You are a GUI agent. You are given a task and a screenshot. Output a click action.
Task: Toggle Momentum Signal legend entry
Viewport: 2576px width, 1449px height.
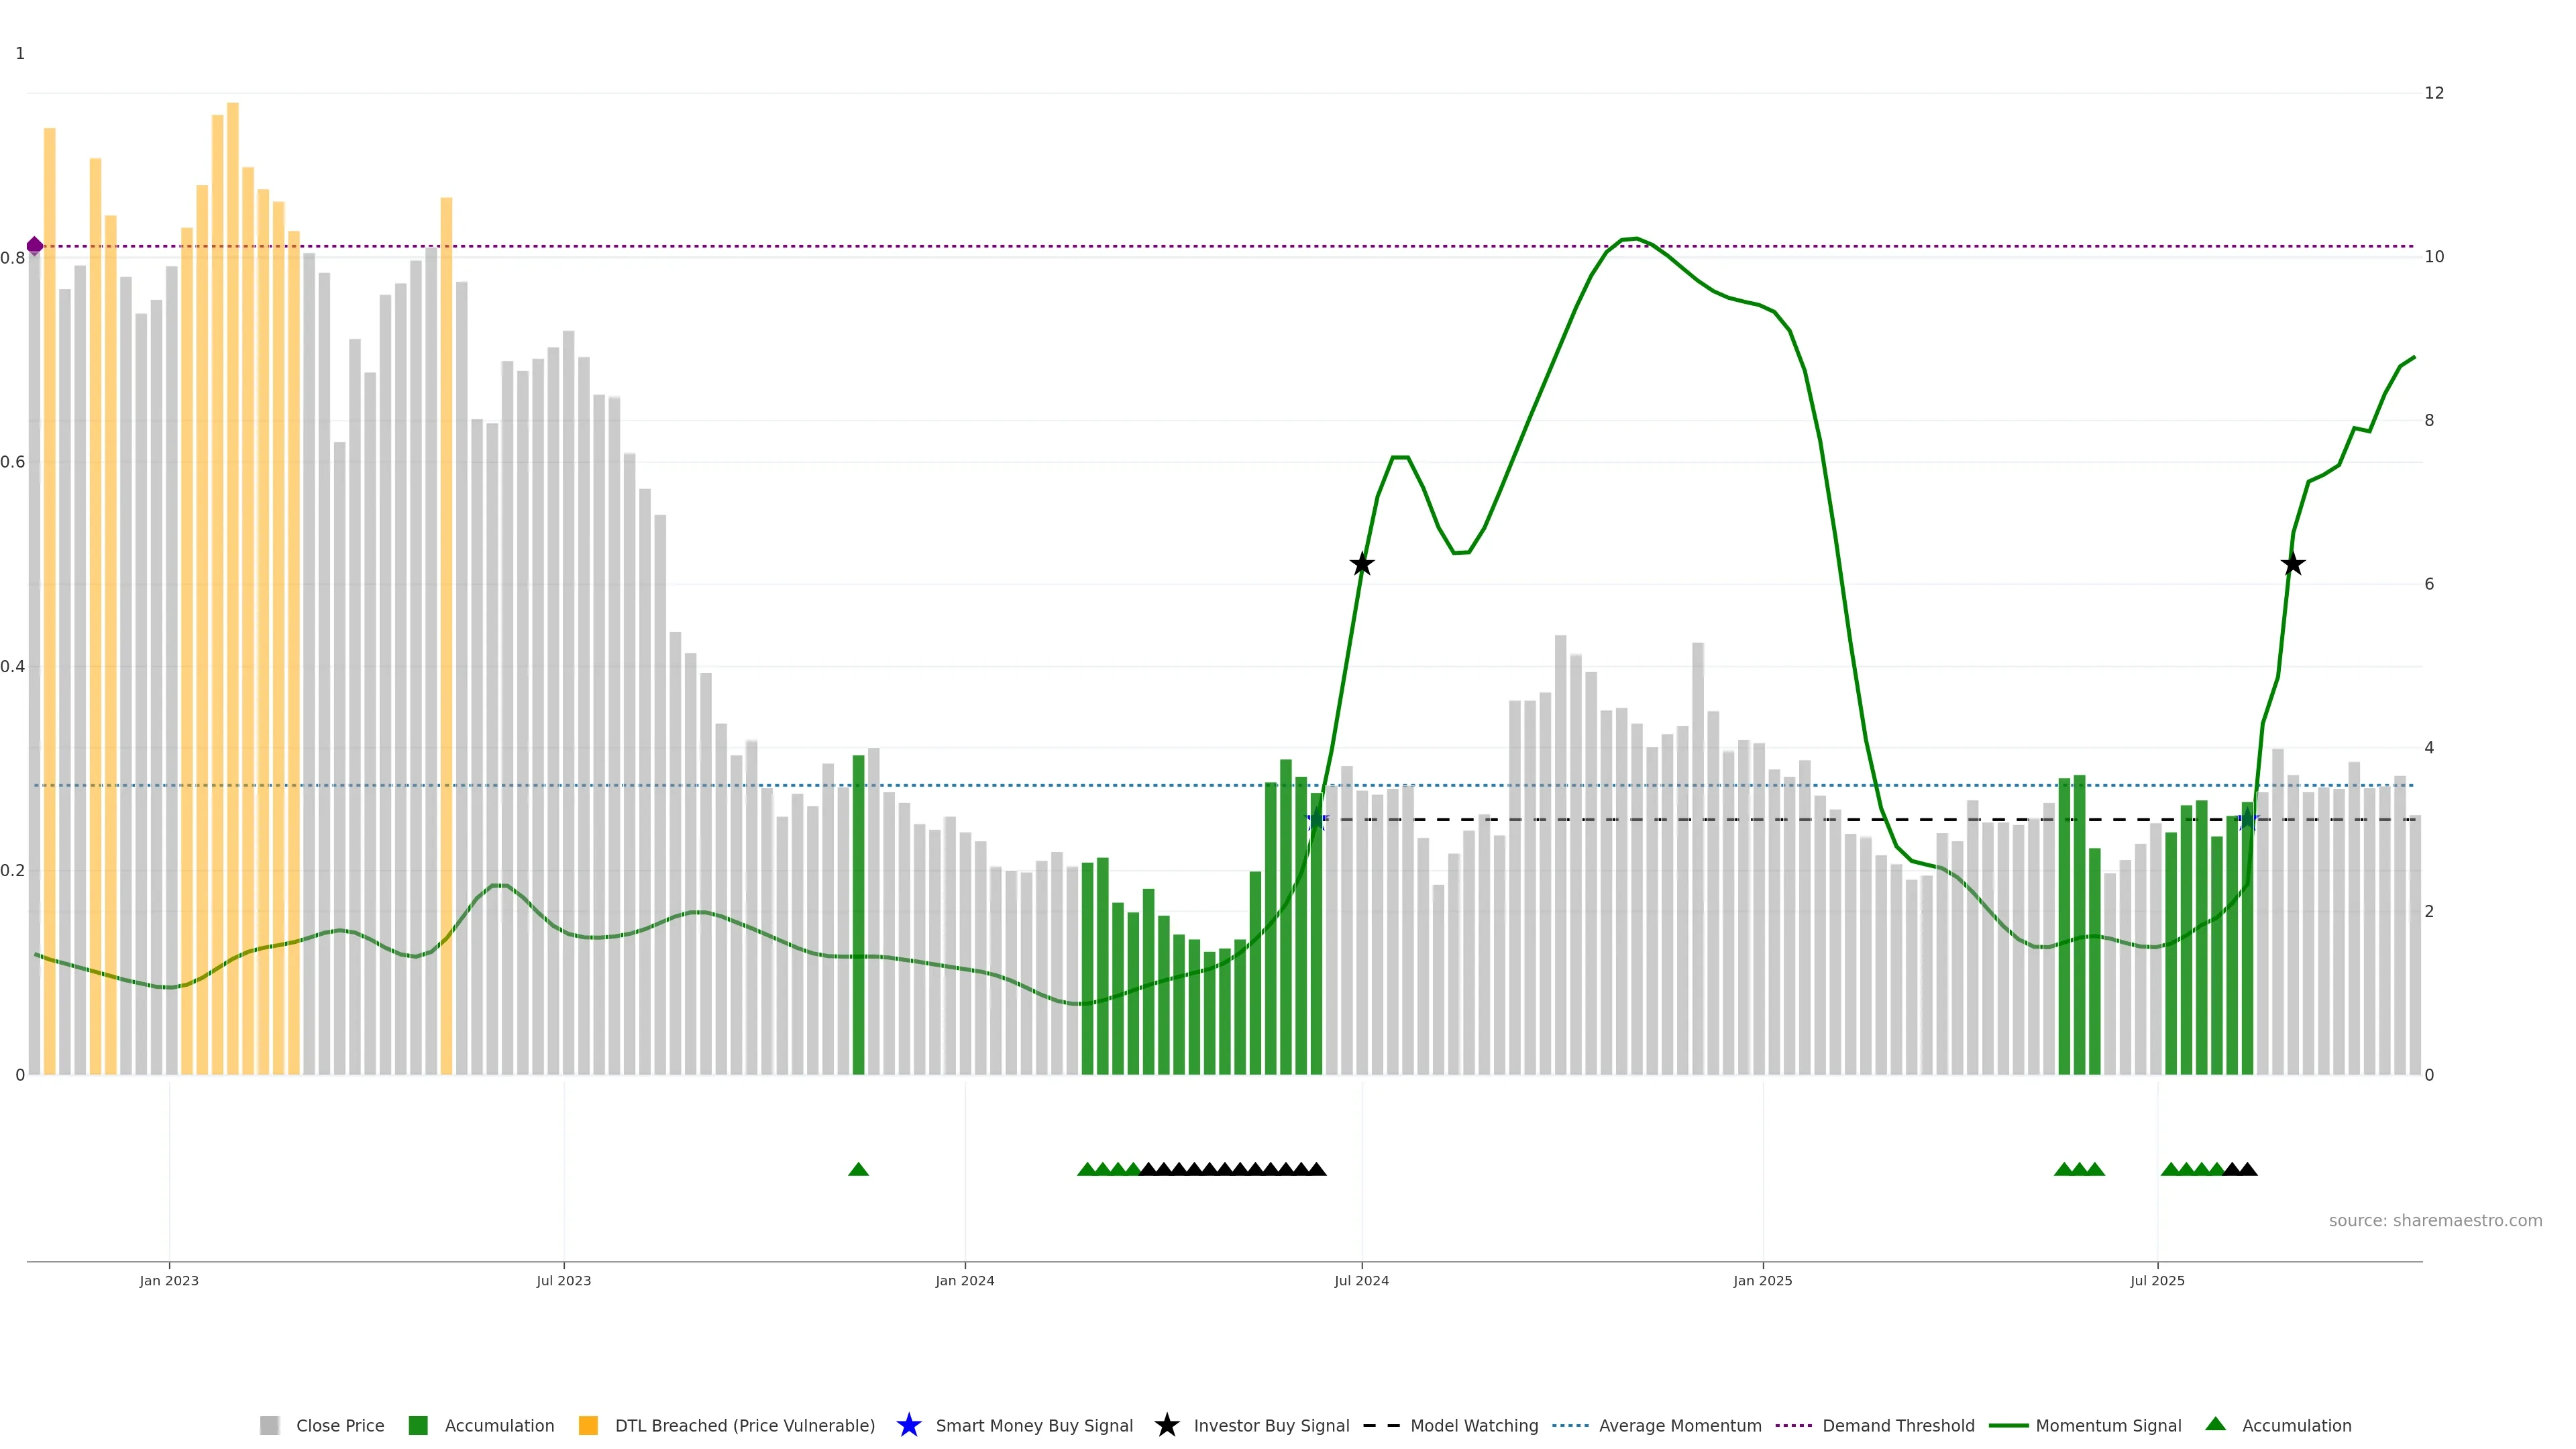coord(2107,1426)
